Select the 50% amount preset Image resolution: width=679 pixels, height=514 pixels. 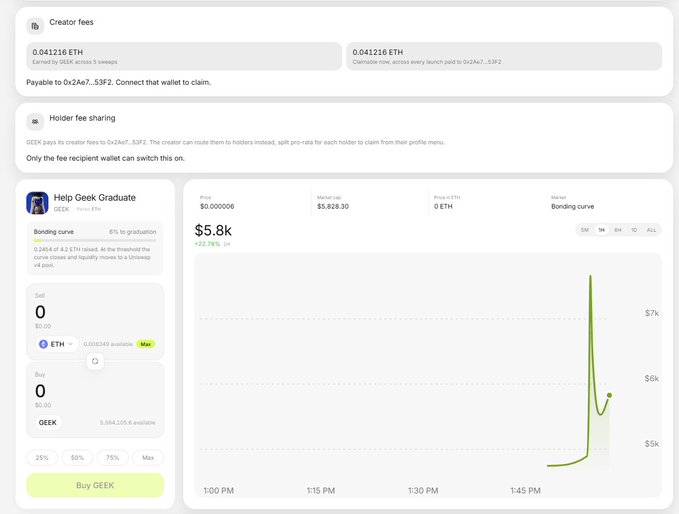[78, 458]
